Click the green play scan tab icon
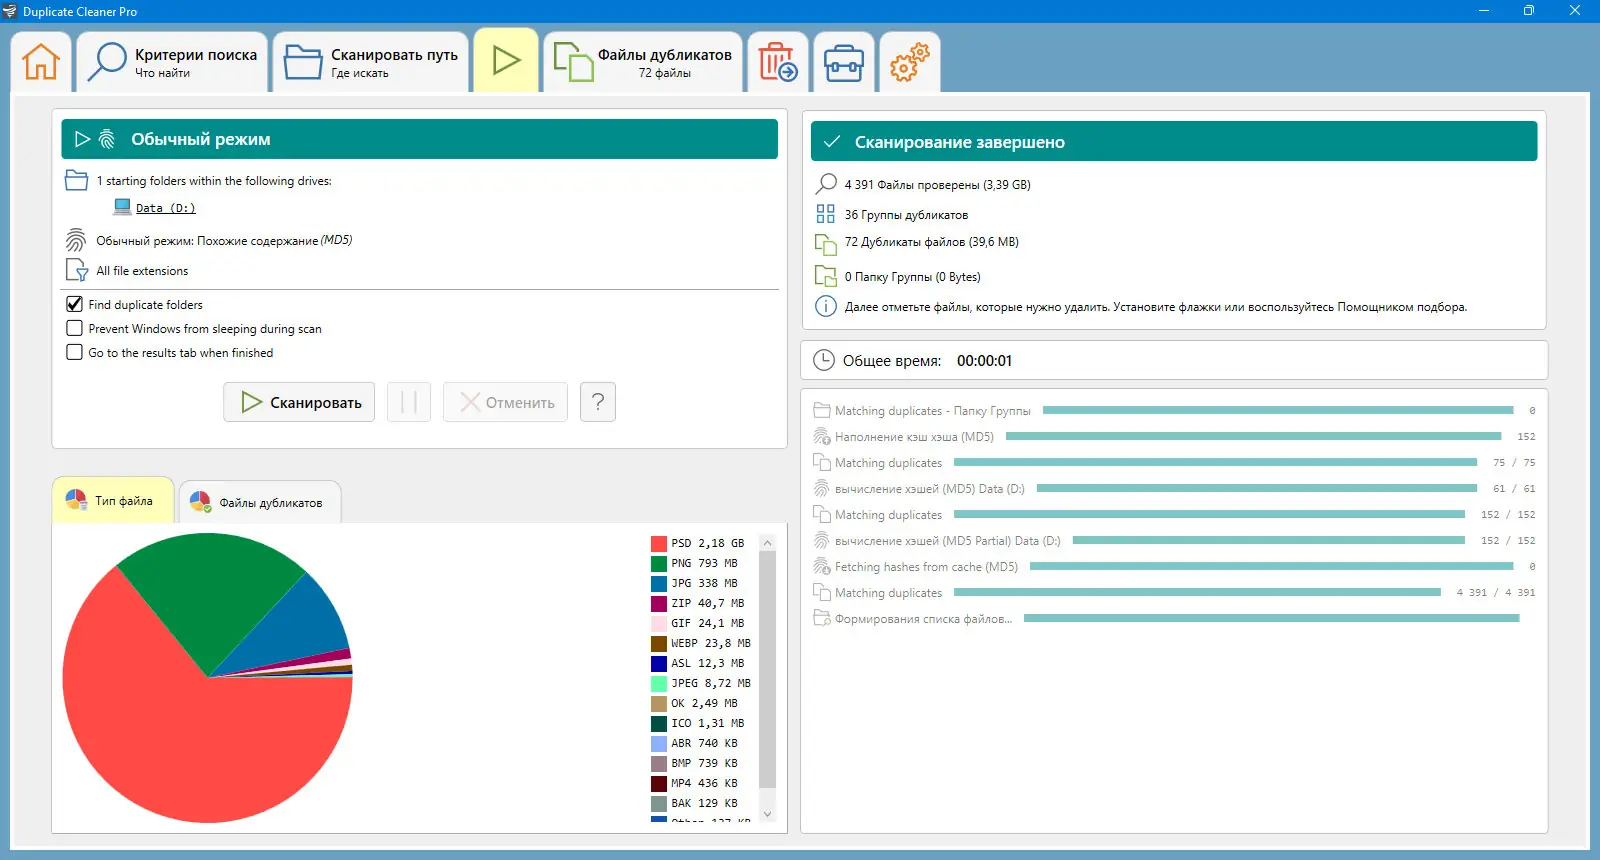 (x=506, y=61)
